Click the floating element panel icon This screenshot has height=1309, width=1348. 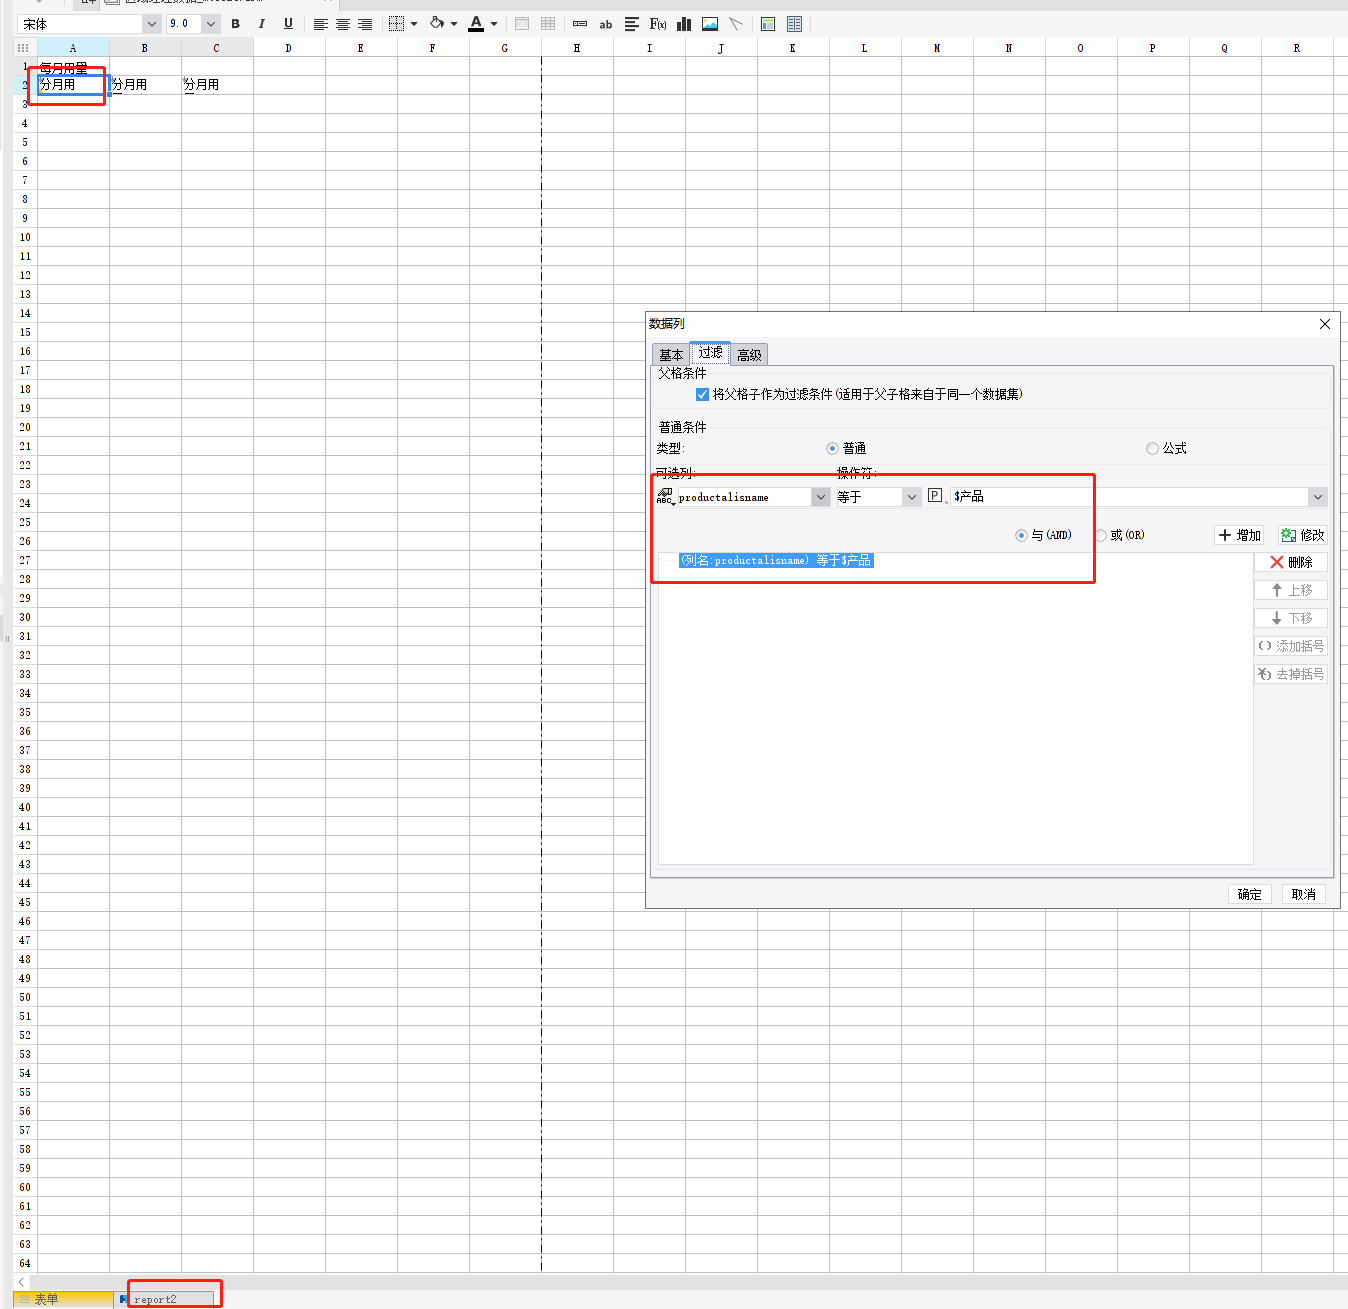click(794, 24)
